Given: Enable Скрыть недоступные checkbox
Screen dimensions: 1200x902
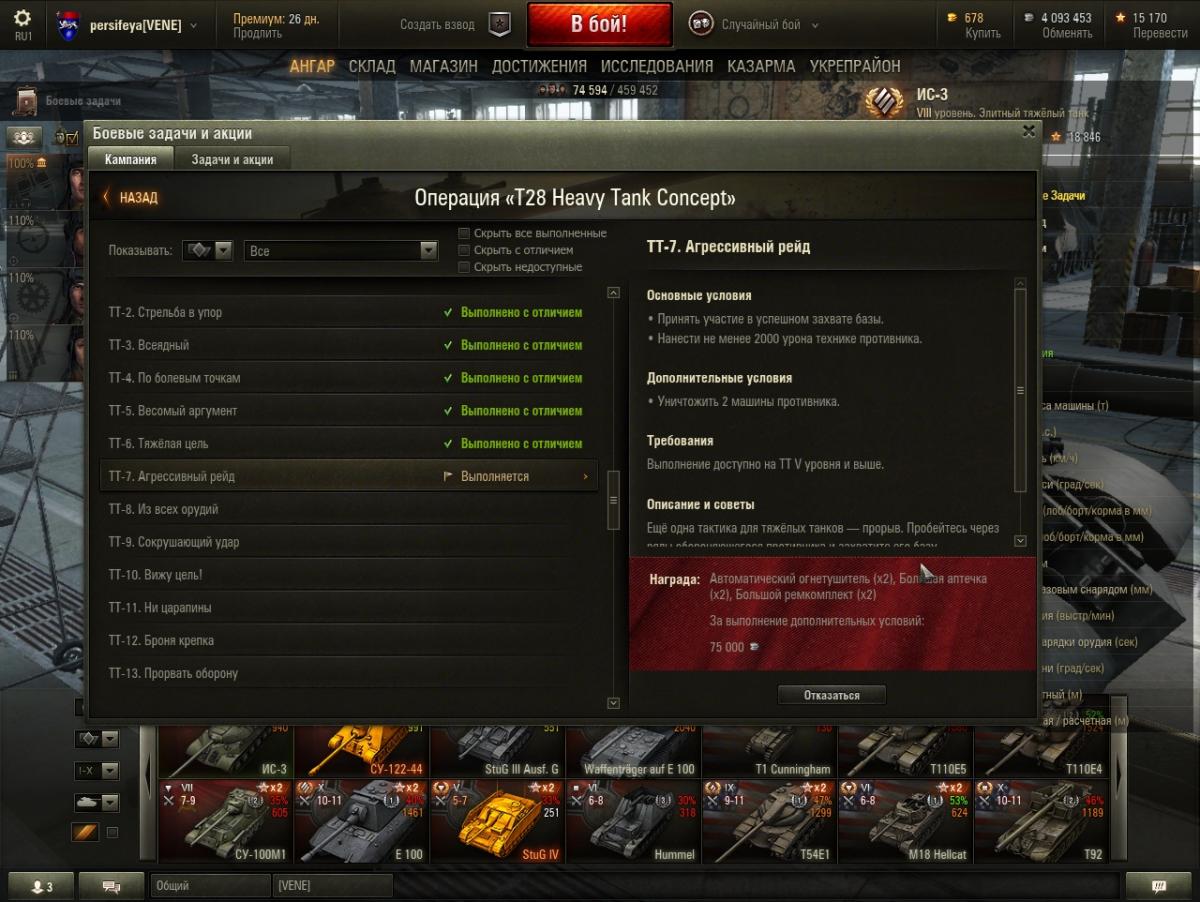Looking at the screenshot, I should (464, 267).
